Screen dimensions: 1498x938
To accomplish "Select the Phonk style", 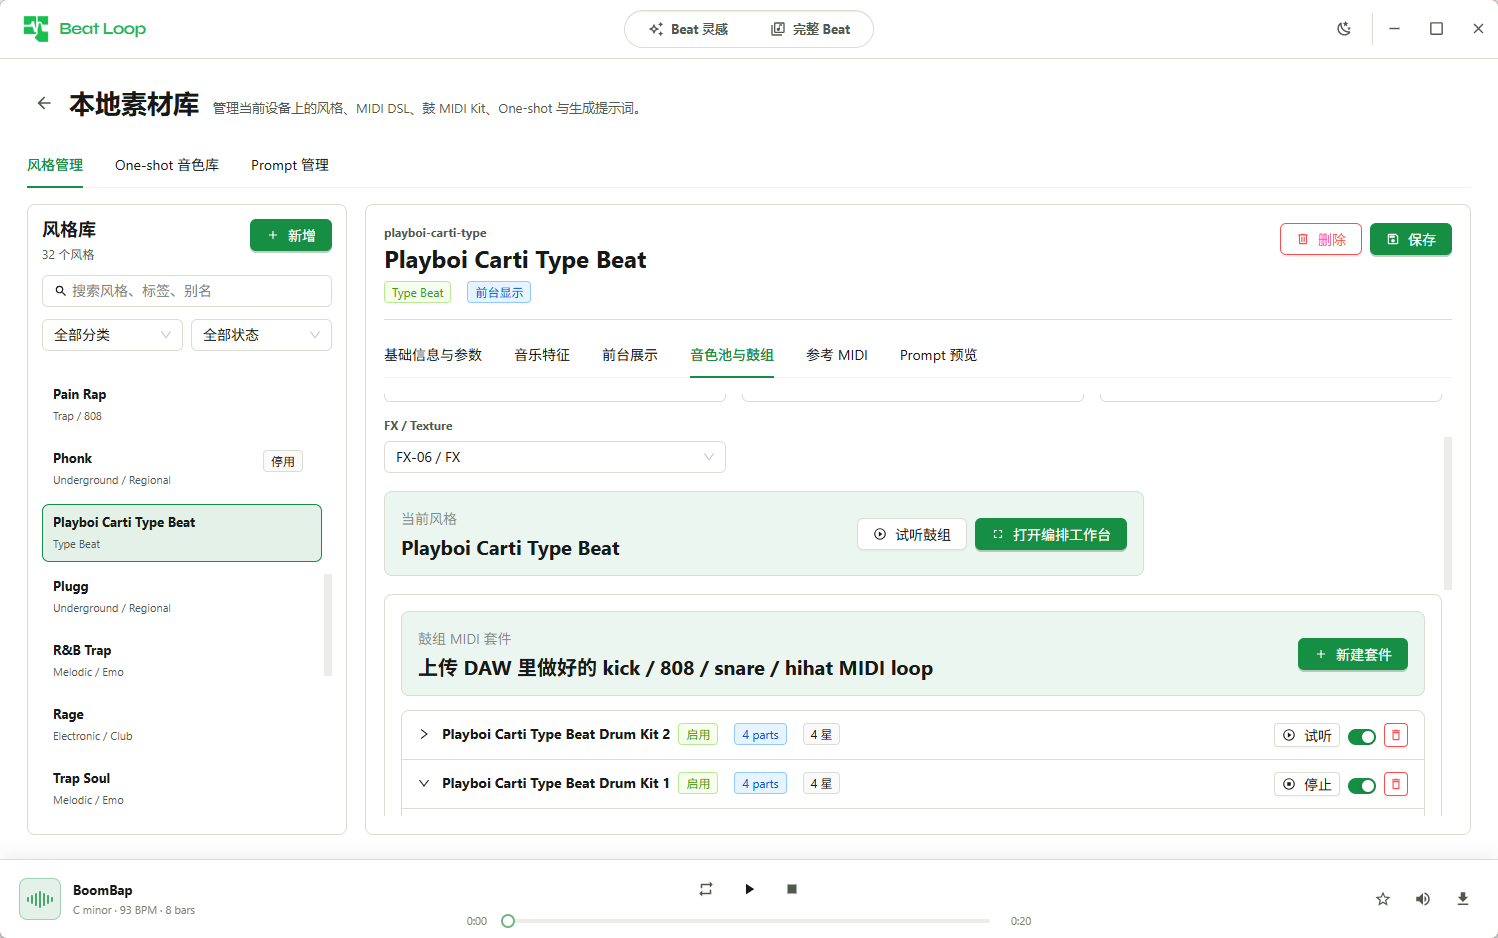I will 182,468.
